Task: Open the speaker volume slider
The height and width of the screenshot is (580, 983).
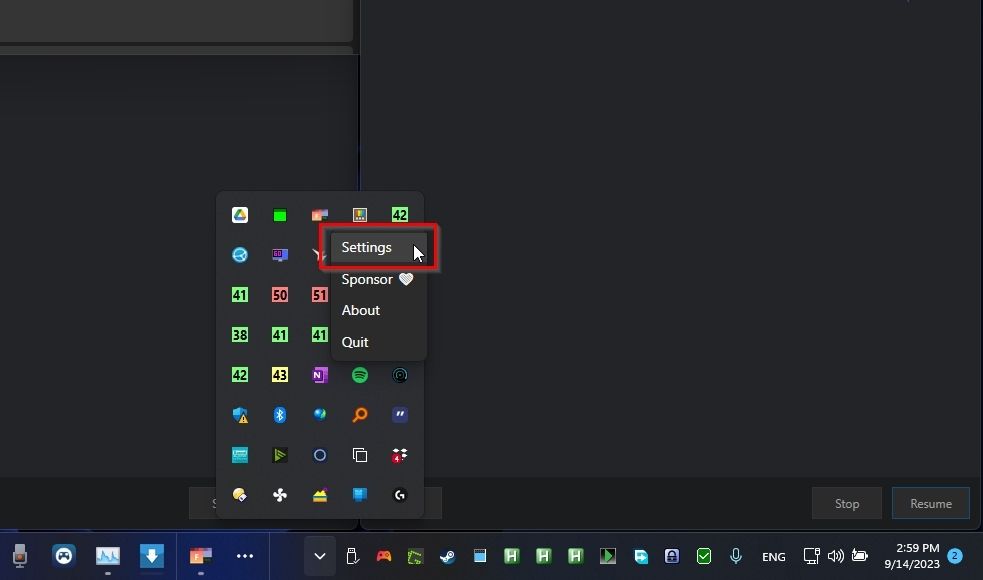Action: point(836,555)
